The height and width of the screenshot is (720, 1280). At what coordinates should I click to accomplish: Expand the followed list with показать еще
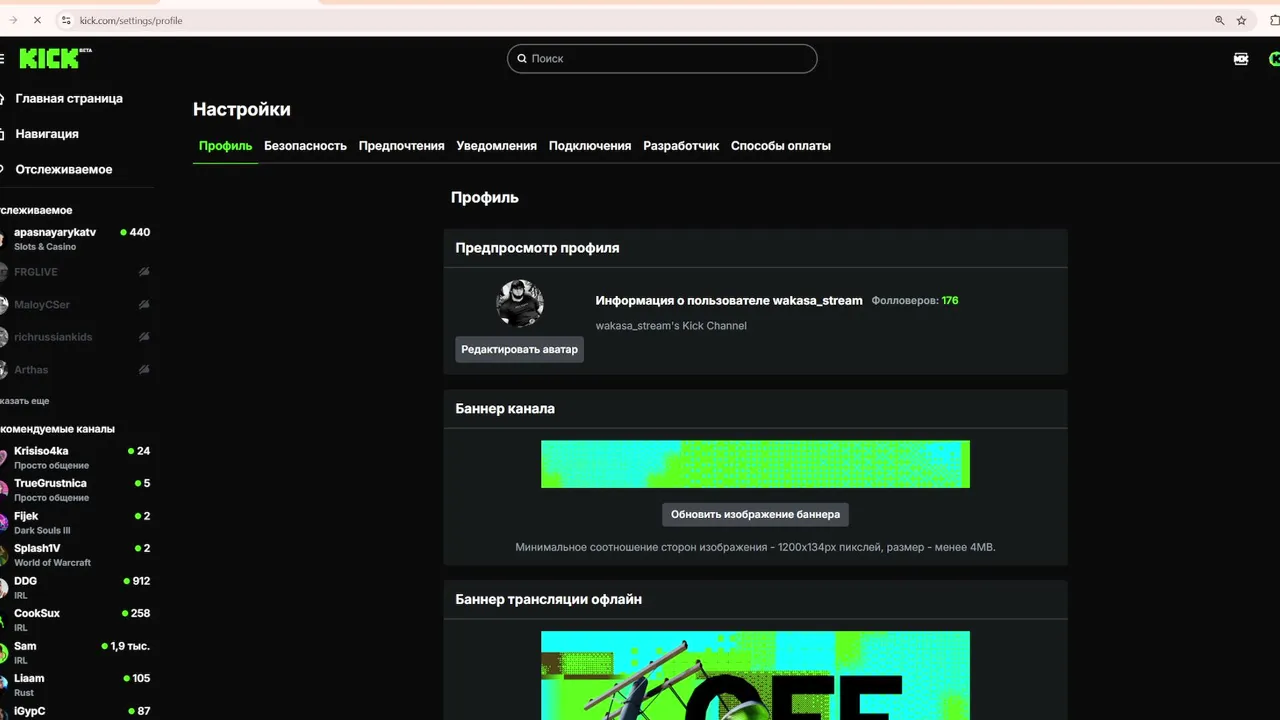tap(25, 401)
